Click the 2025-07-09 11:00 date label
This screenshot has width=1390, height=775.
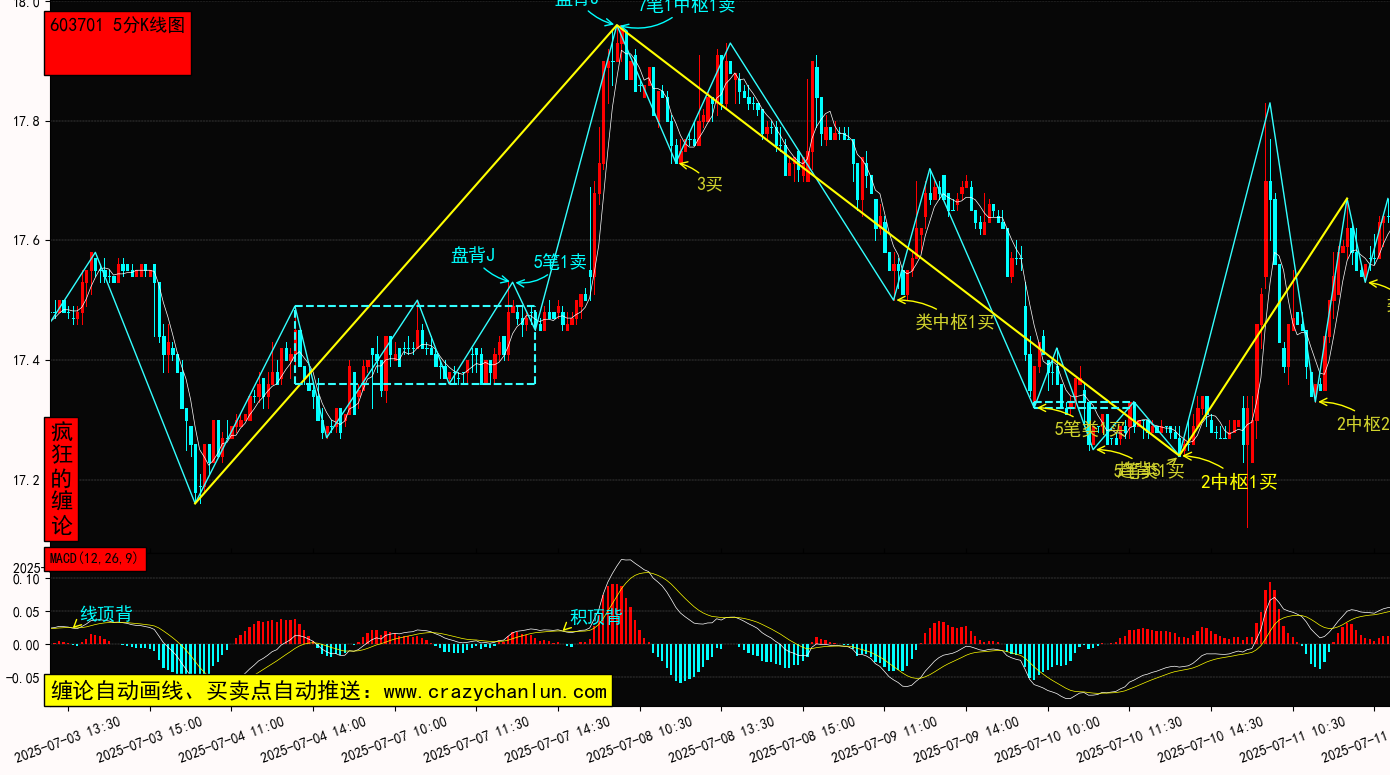pyautogui.click(x=884, y=738)
